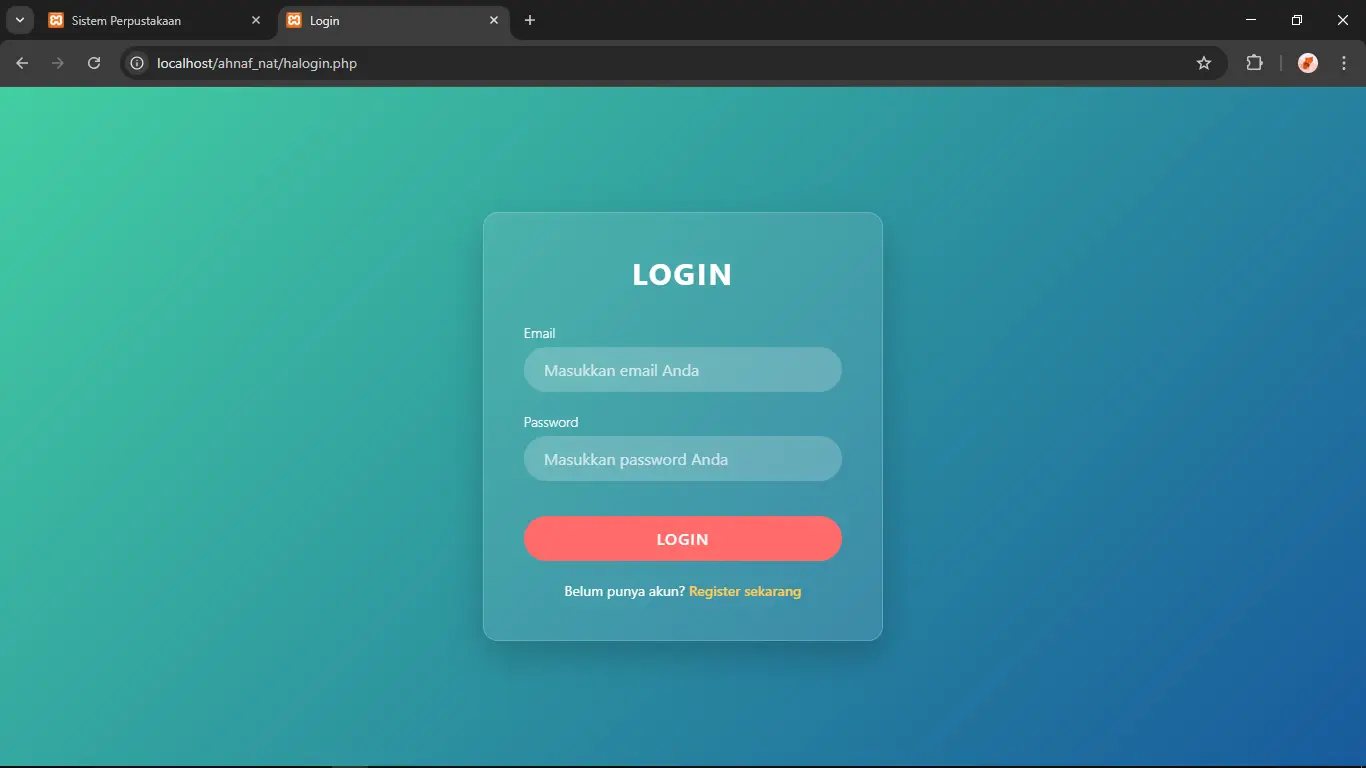Close the browser window
The height and width of the screenshot is (768, 1366).
[1343, 20]
